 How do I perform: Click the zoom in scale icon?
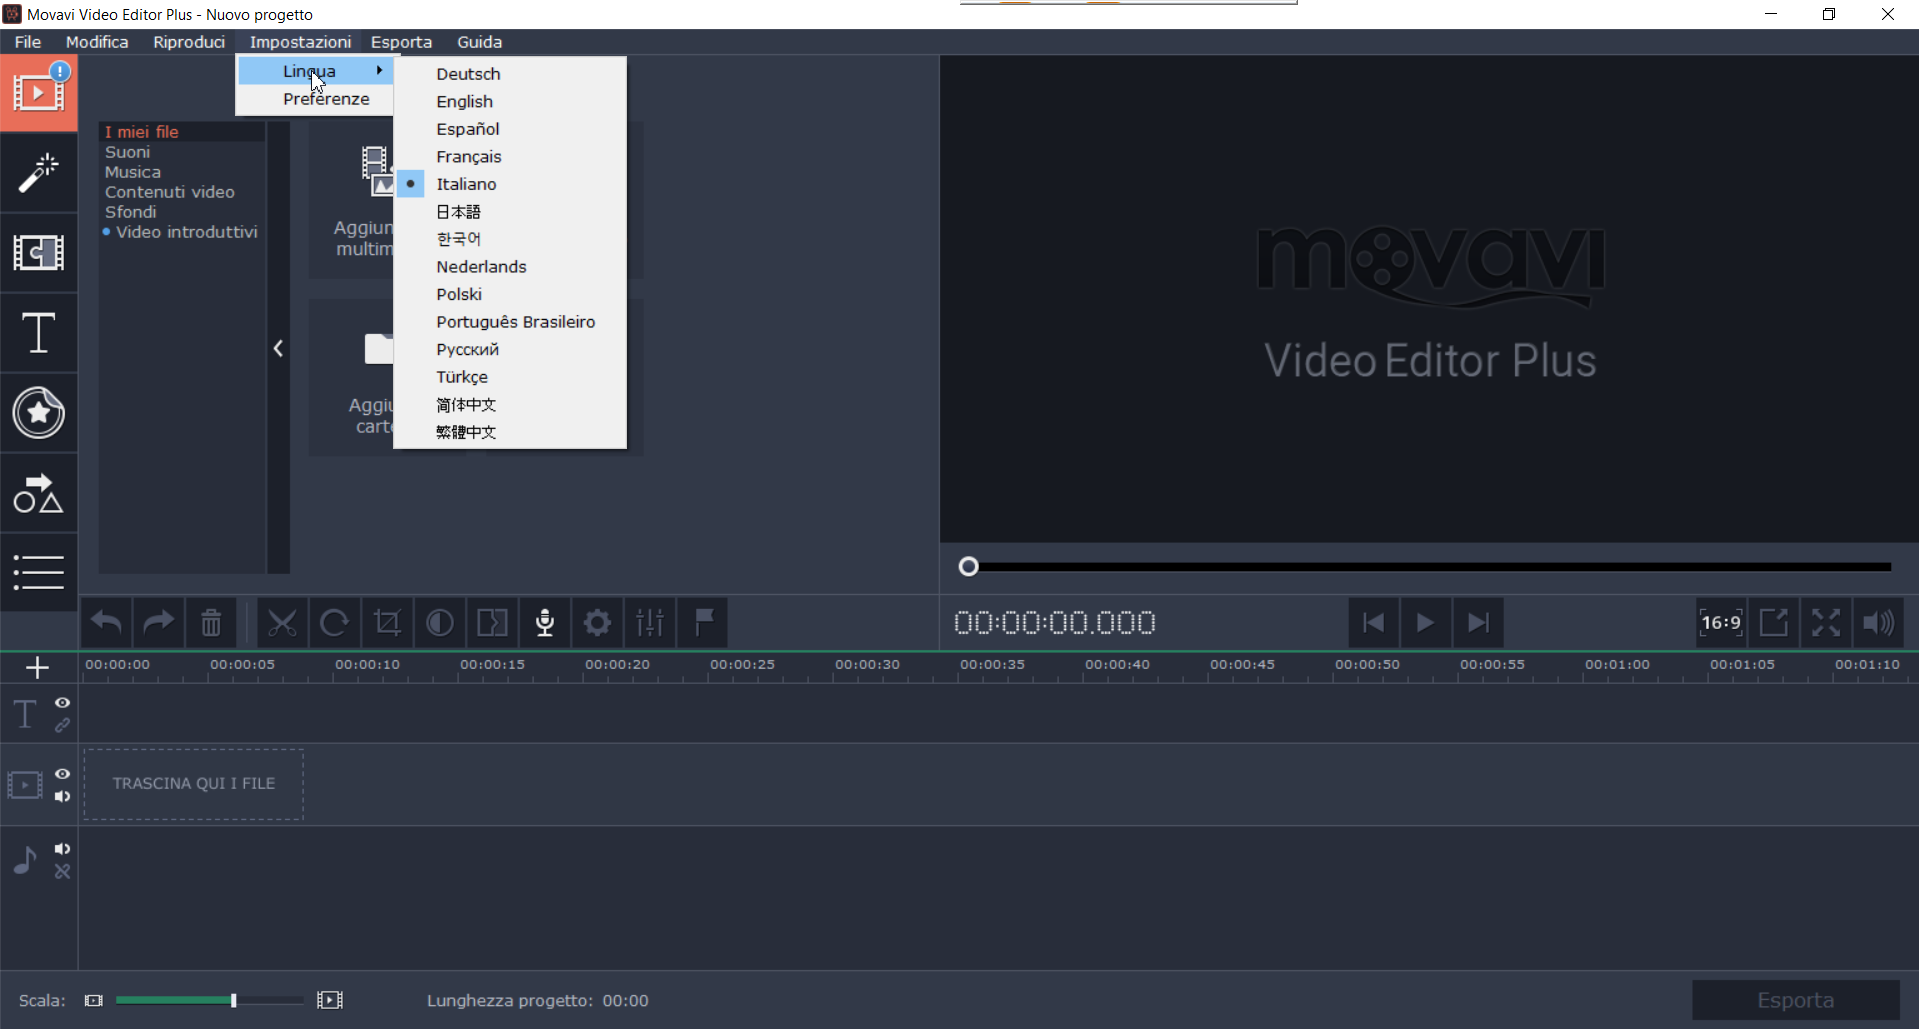pos(330,1000)
